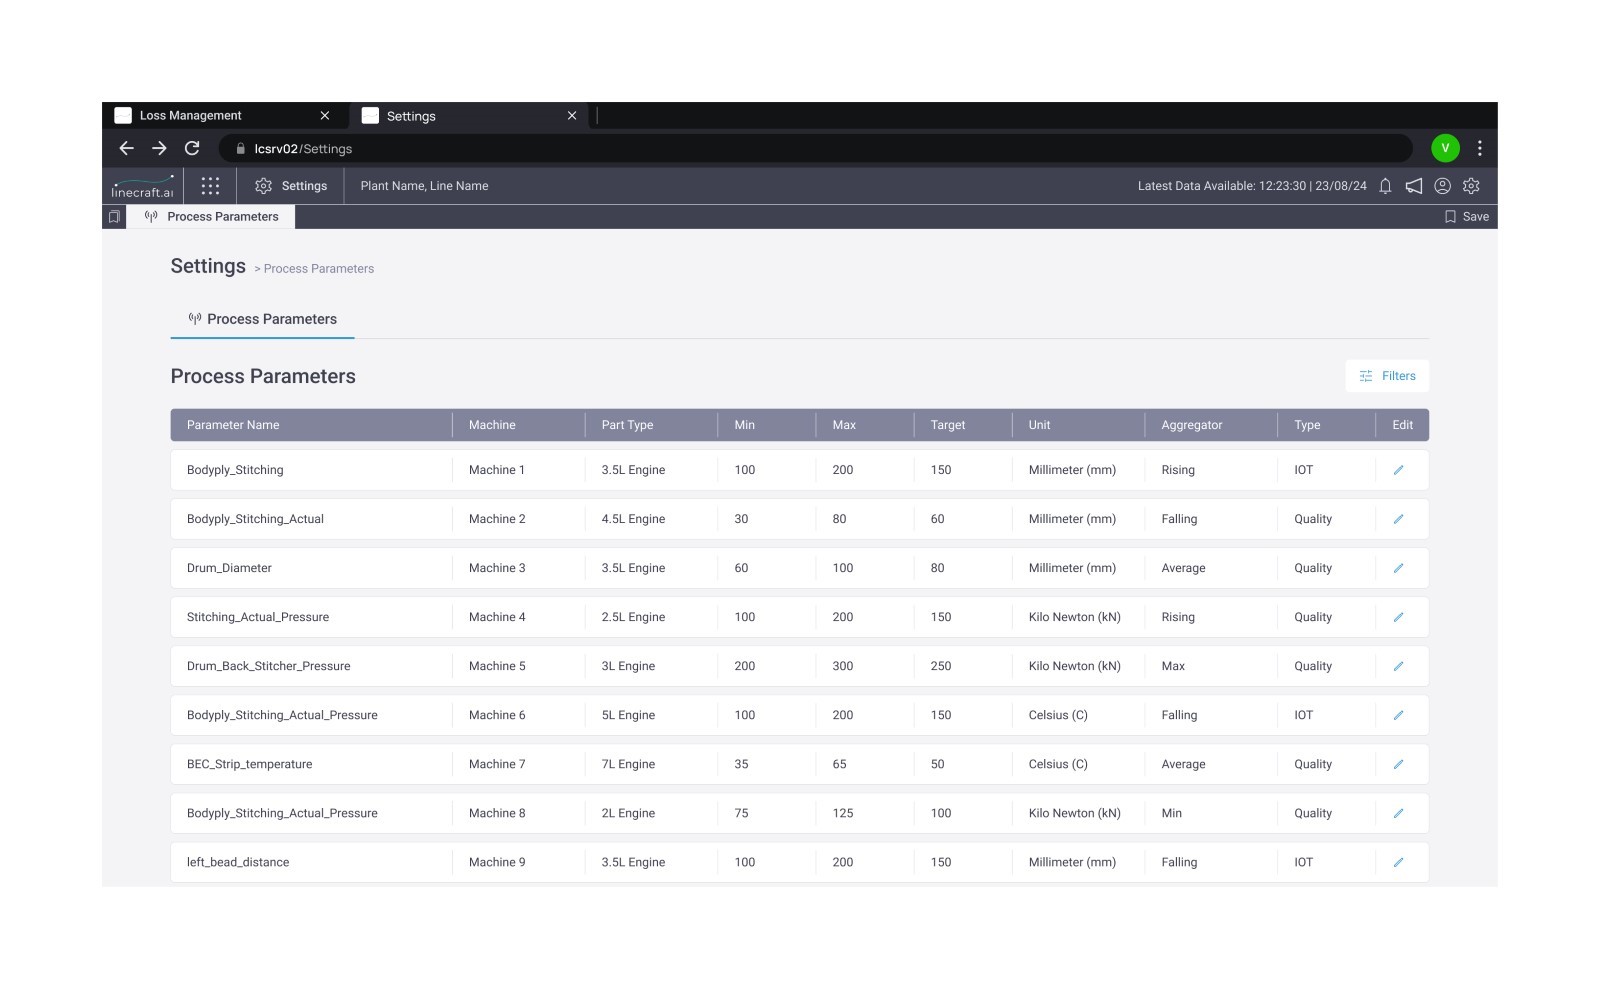The height and width of the screenshot is (989, 1600).
Task: Click the Celsius (C) unit in Machine 7 row
Action: click(x=1058, y=764)
